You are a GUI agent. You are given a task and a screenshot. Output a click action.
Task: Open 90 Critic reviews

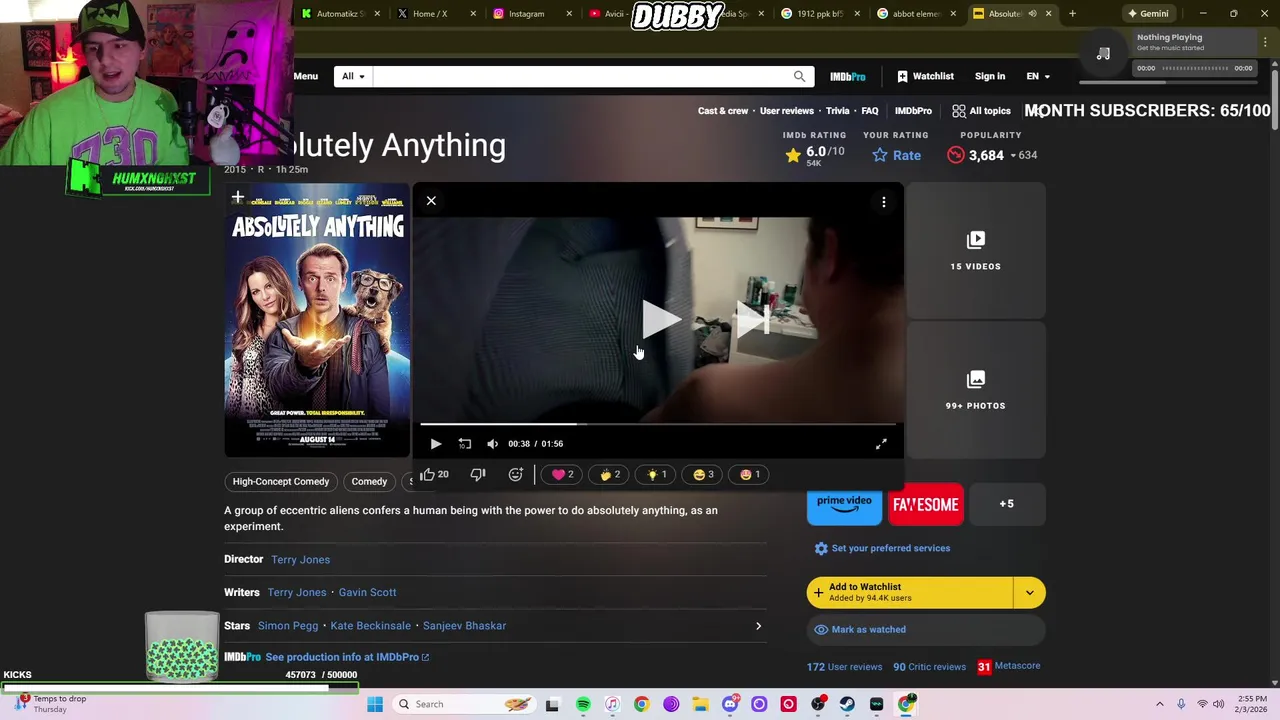click(x=929, y=667)
